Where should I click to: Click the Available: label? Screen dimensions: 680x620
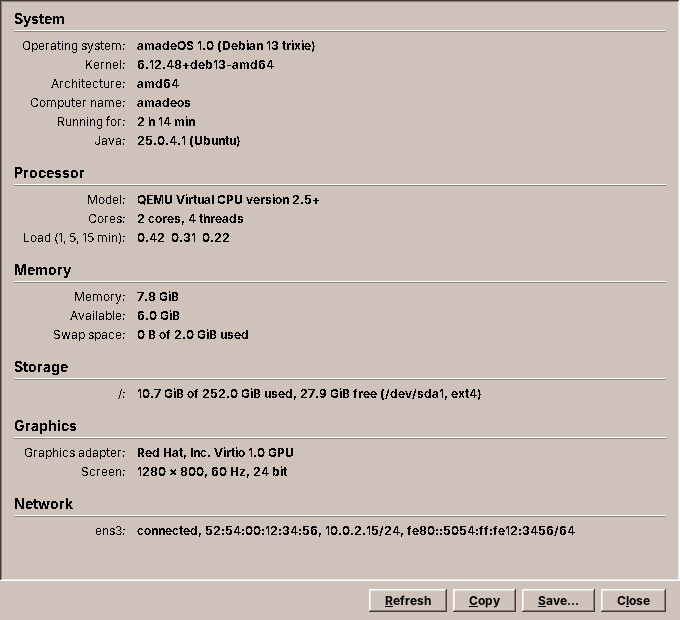click(x=98, y=316)
